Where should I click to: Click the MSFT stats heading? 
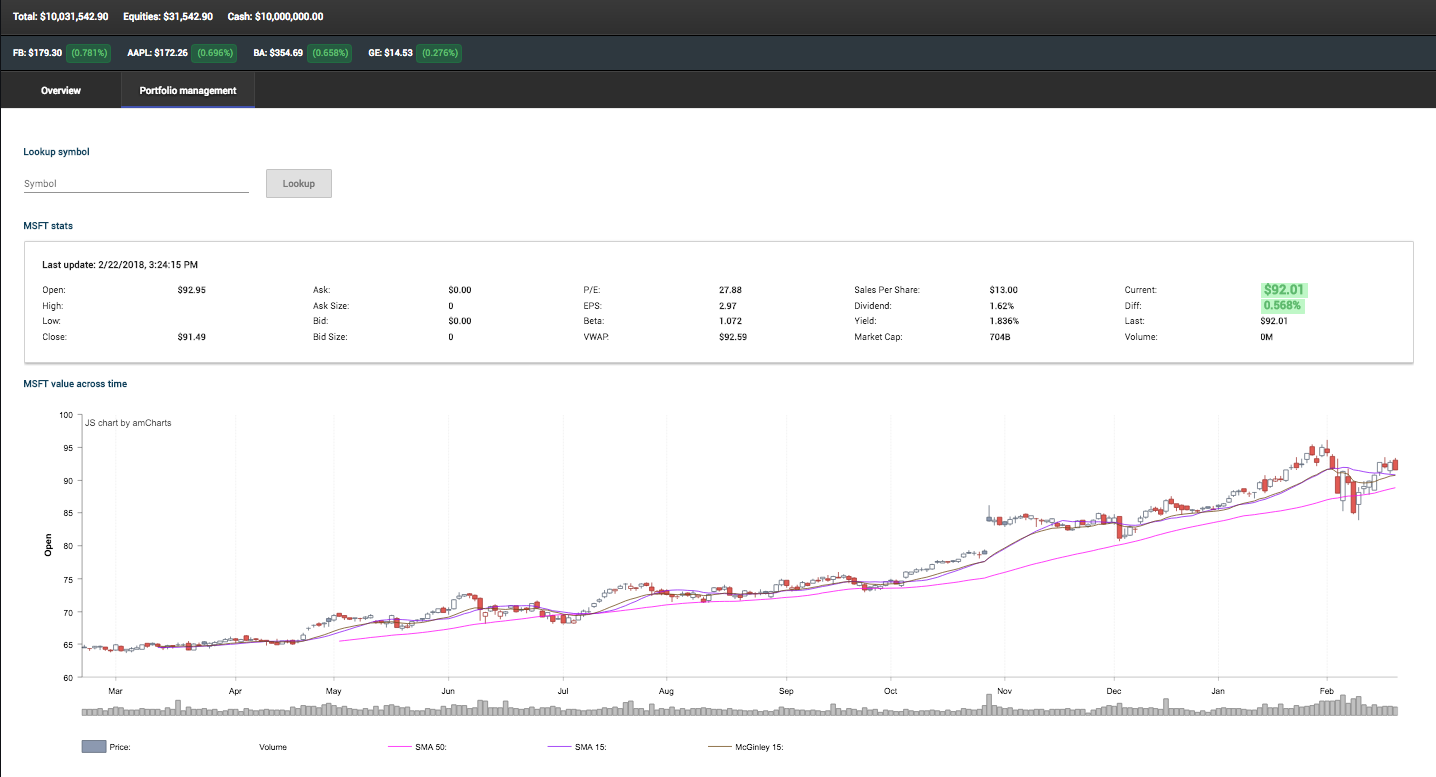[x=48, y=226]
